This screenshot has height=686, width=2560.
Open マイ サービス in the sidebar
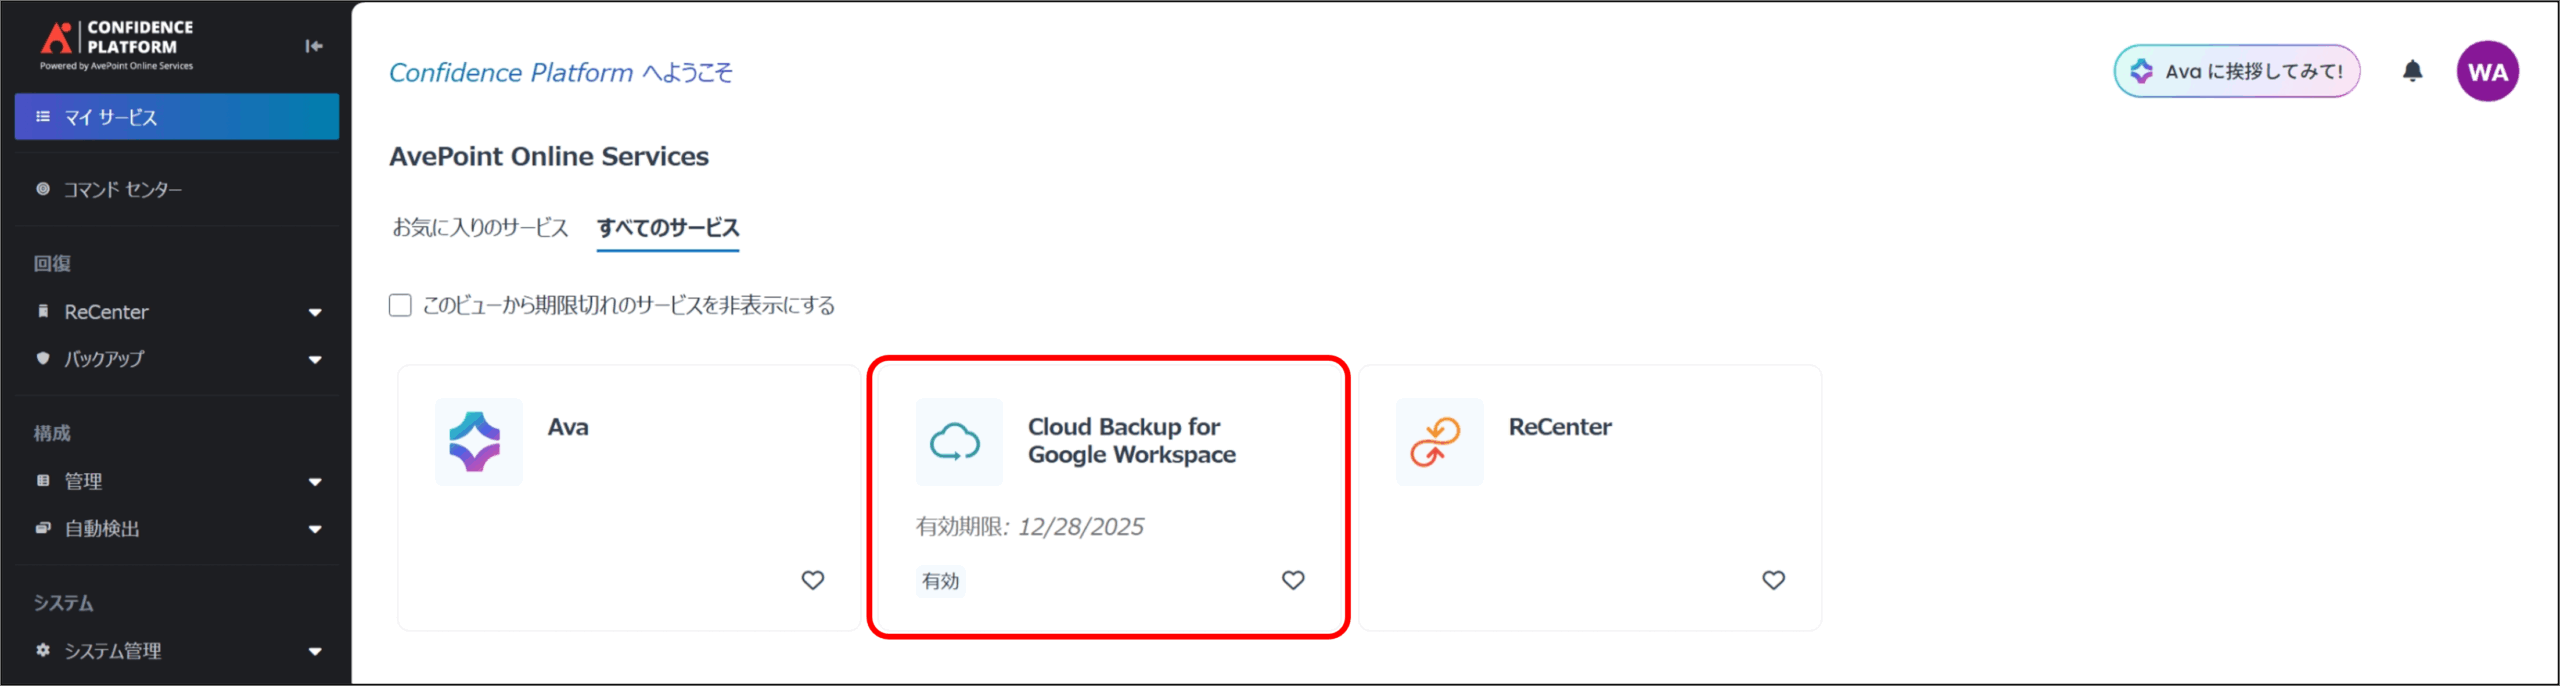point(177,117)
